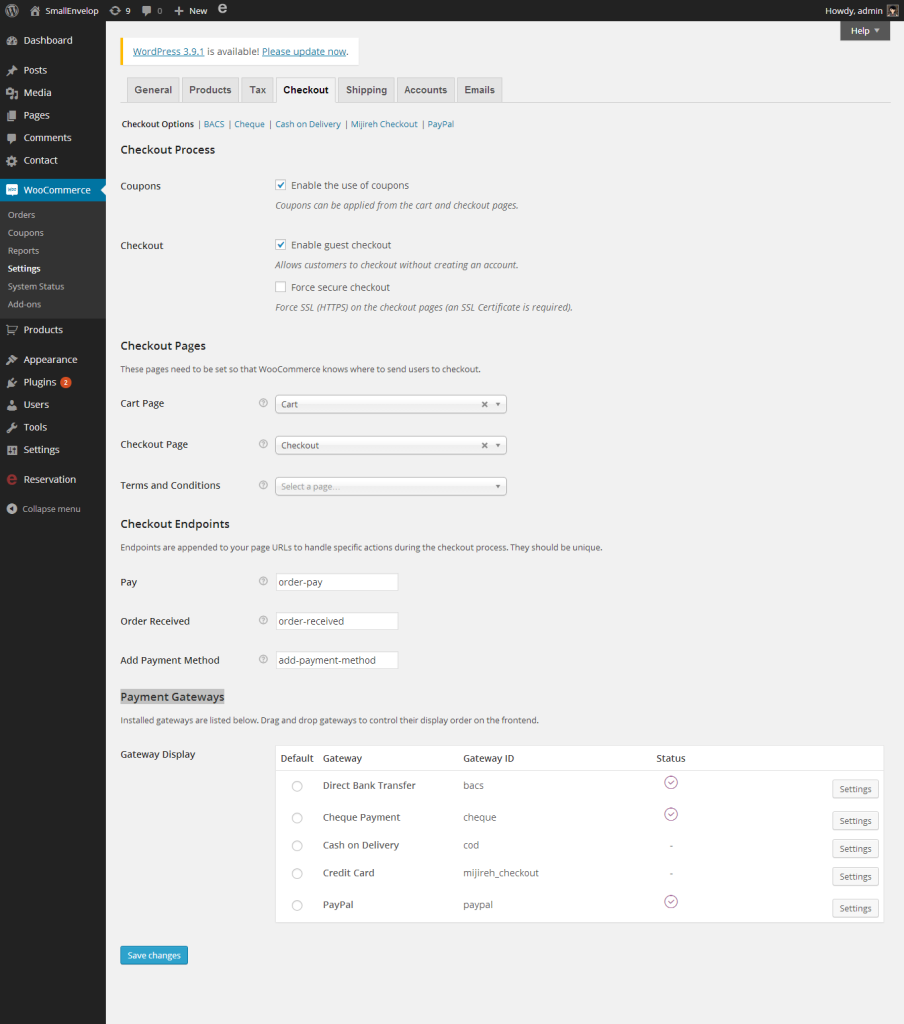This screenshot has width=904, height=1024.
Task: Switch to the Products settings tab
Action: (210, 90)
